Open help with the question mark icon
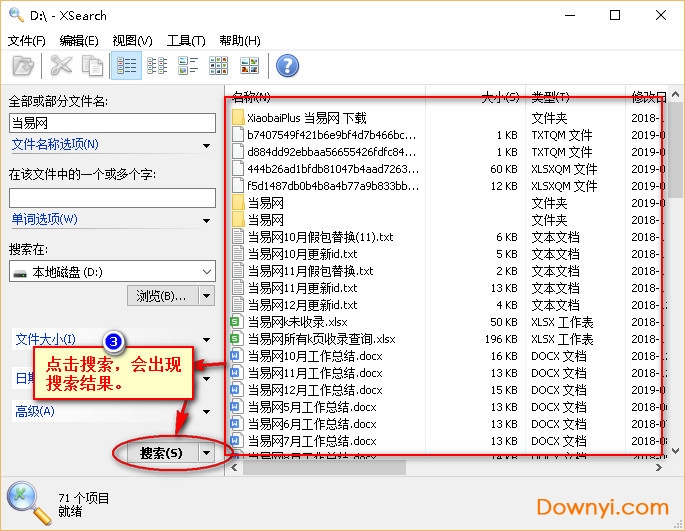This screenshot has height=531, width=685. (x=288, y=66)
